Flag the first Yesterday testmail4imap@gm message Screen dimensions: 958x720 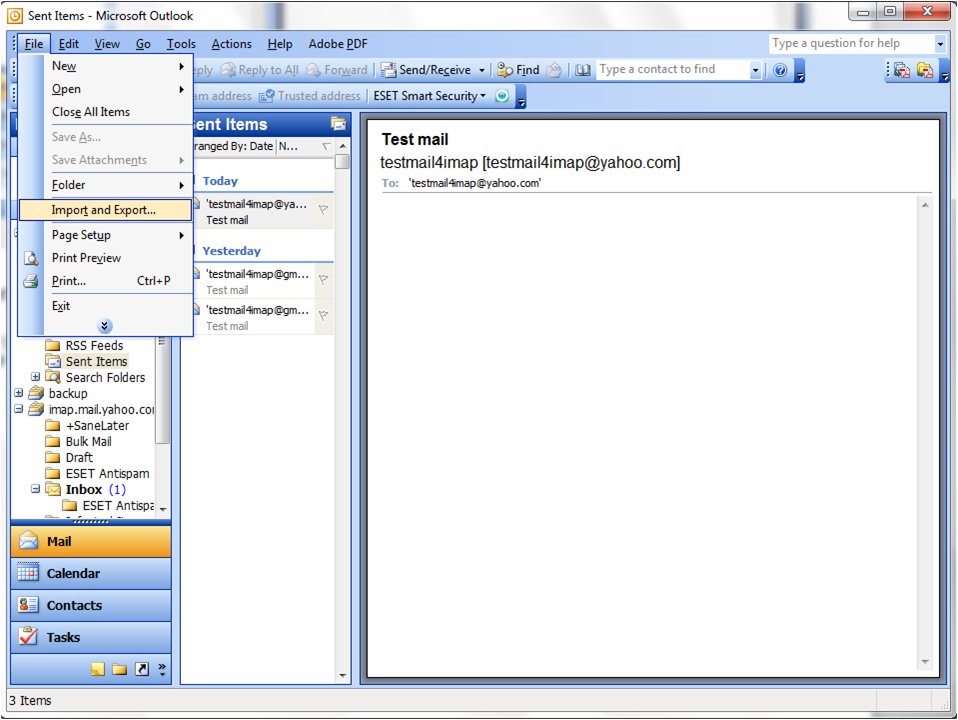click(324, 279)
